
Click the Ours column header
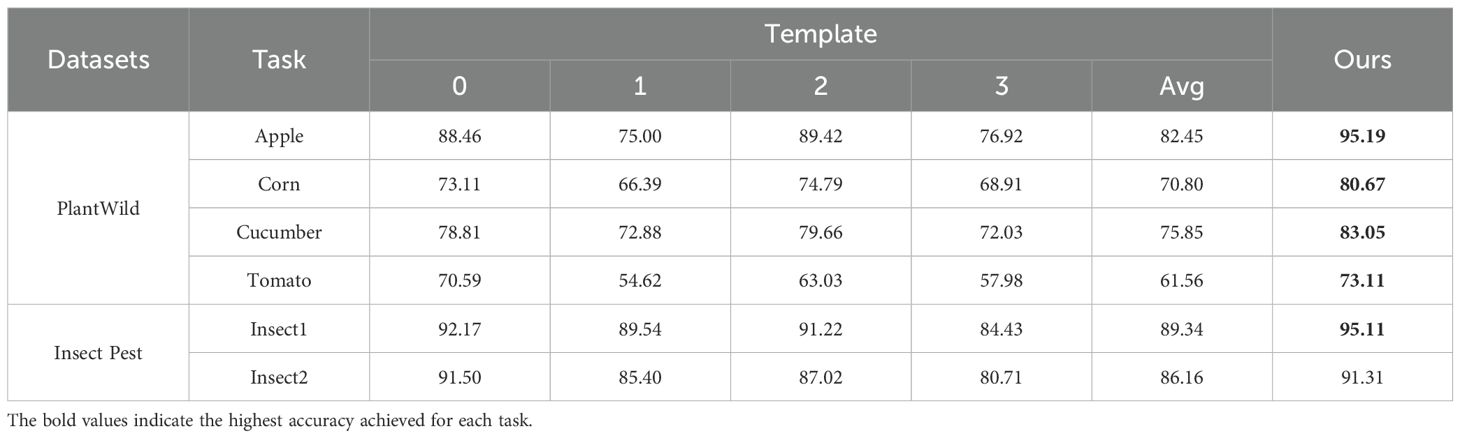click(x=1362, y=60)
